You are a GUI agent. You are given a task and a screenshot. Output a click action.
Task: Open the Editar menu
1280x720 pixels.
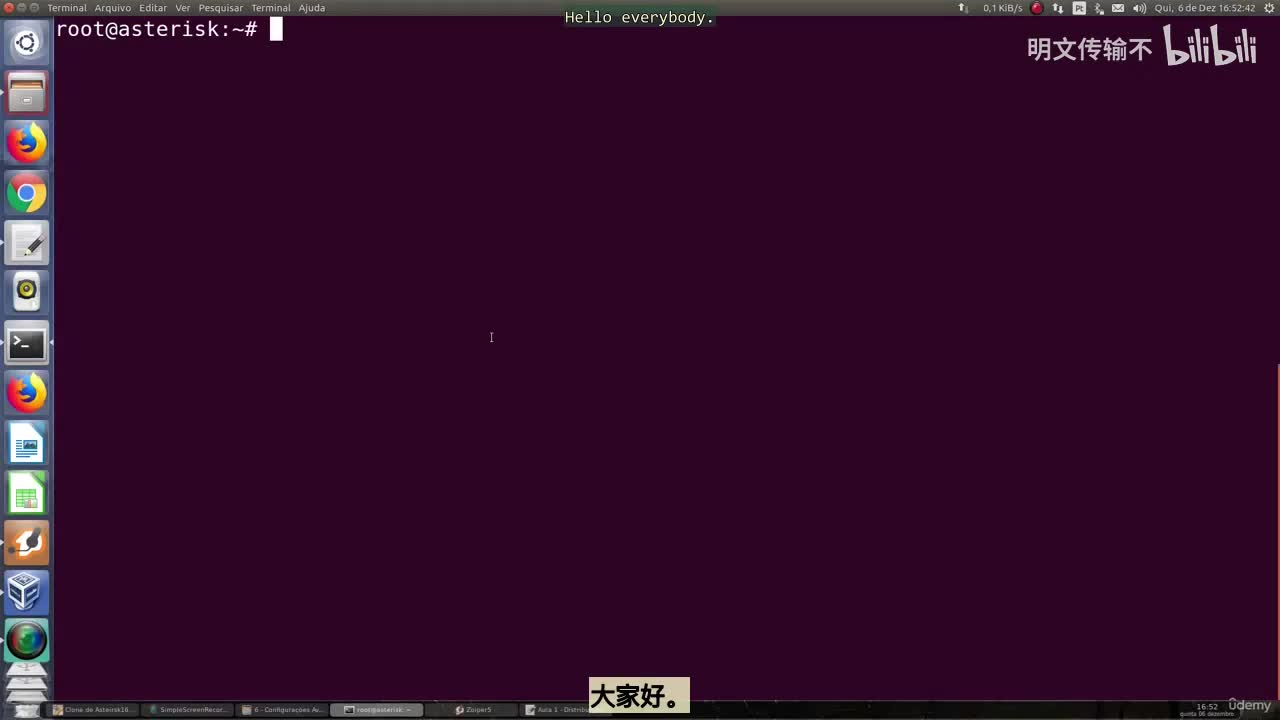pyautogui.click(x=153, y=8)
